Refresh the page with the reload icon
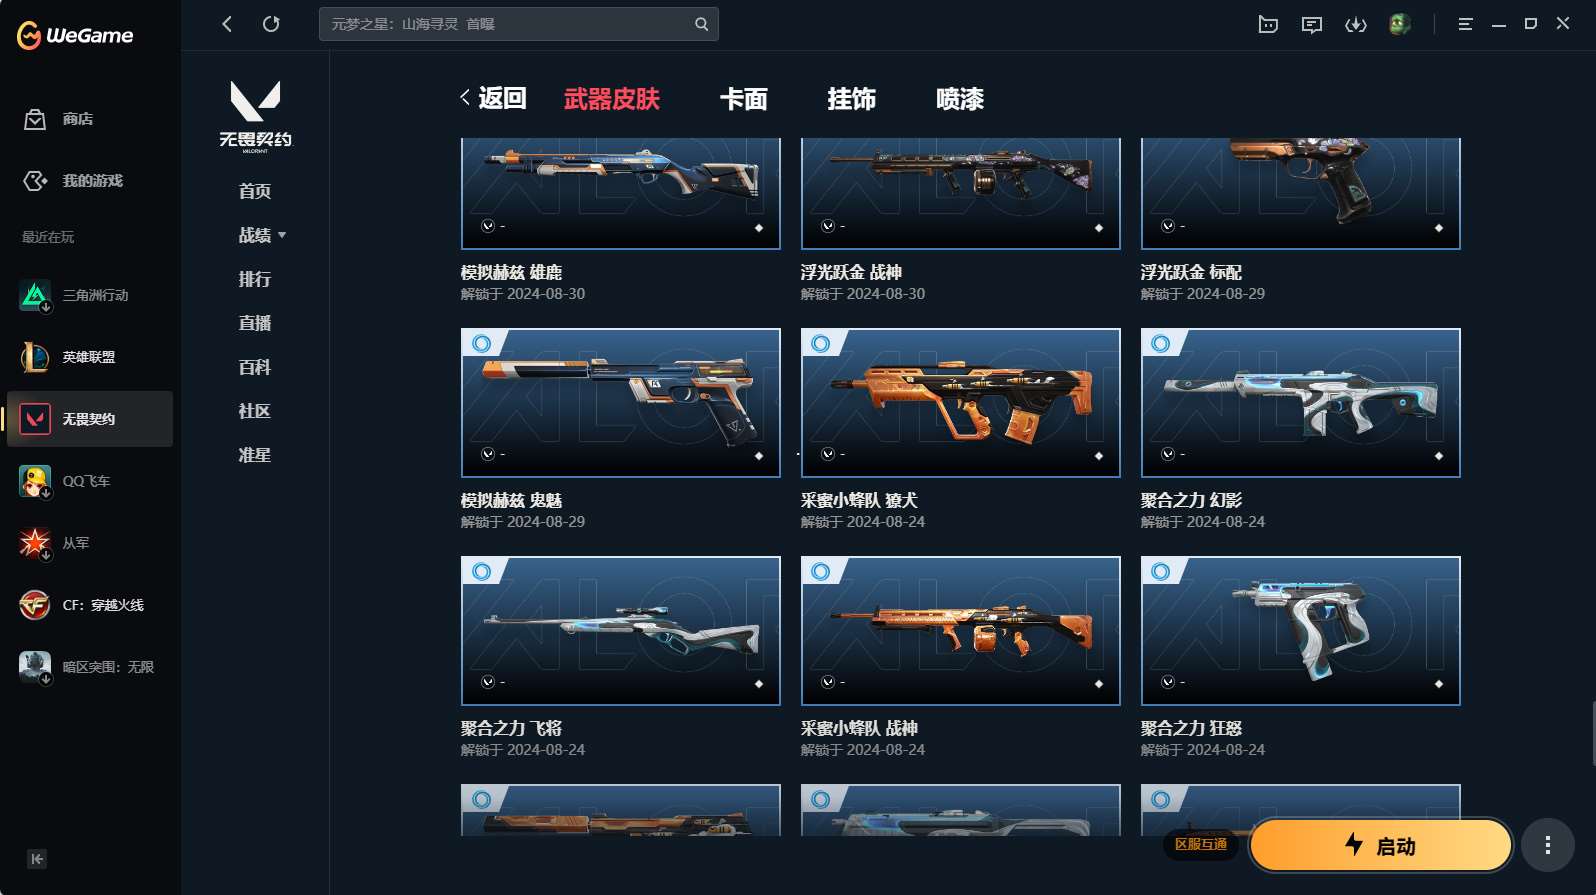1596x895 pixels. (271, 24)
